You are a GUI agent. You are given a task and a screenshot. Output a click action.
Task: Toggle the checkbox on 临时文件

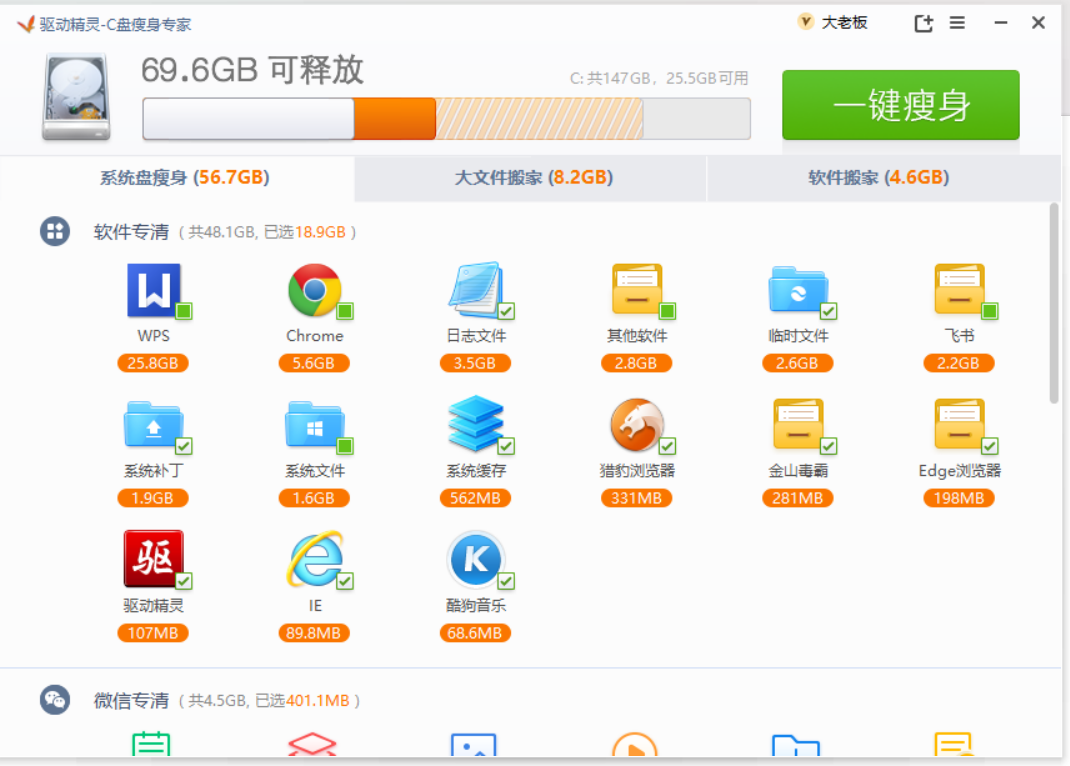click(x=828, y=311)
